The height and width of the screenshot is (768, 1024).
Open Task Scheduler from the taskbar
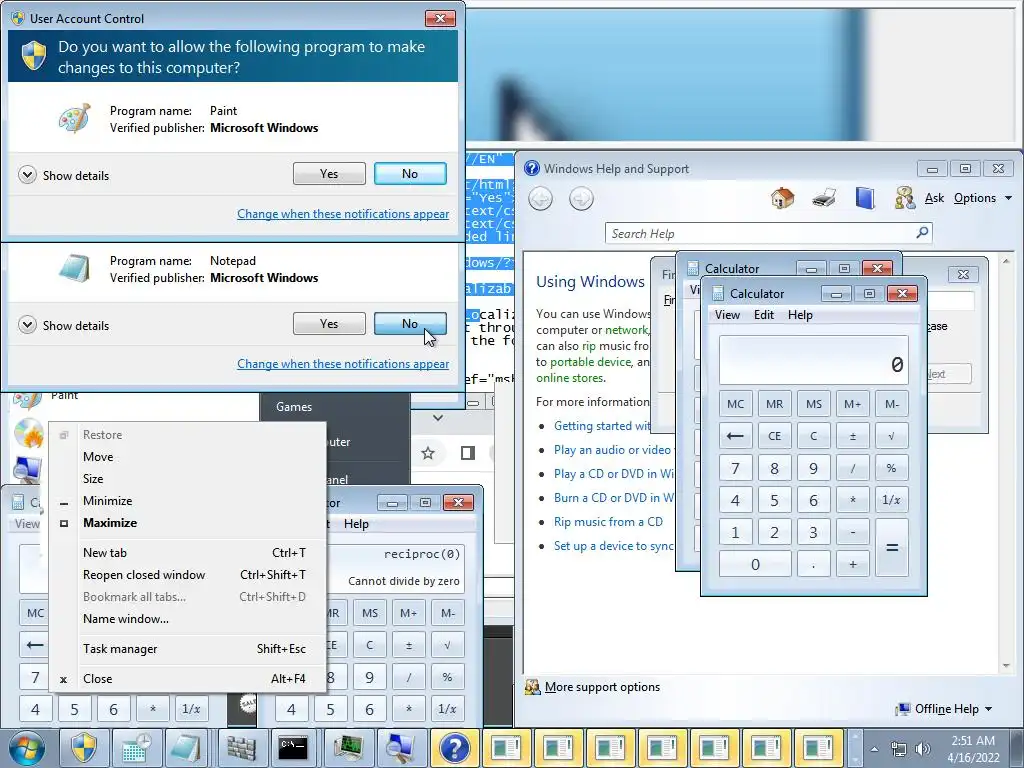136,748
